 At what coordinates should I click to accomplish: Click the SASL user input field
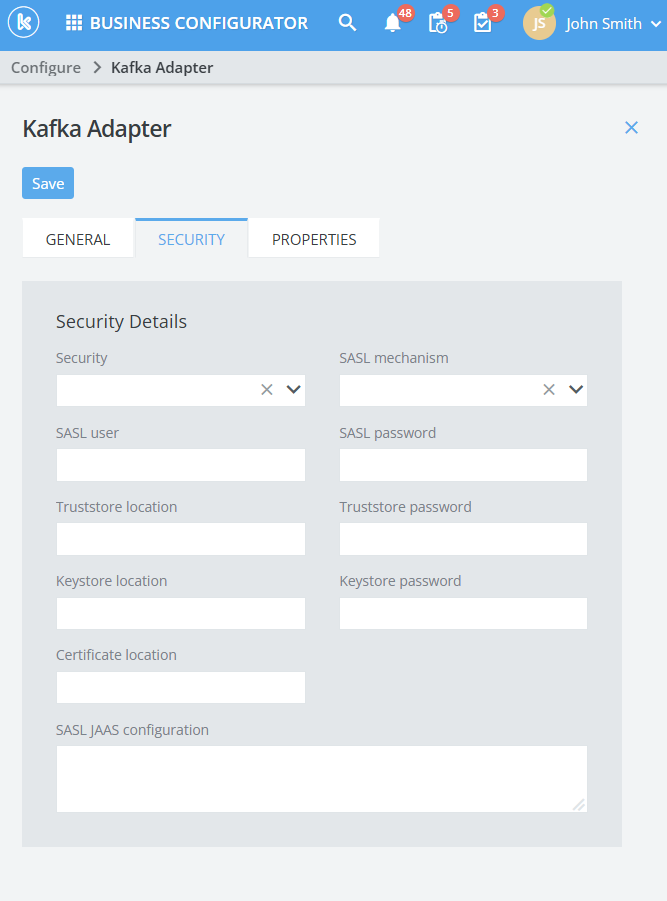coord(180,465)
